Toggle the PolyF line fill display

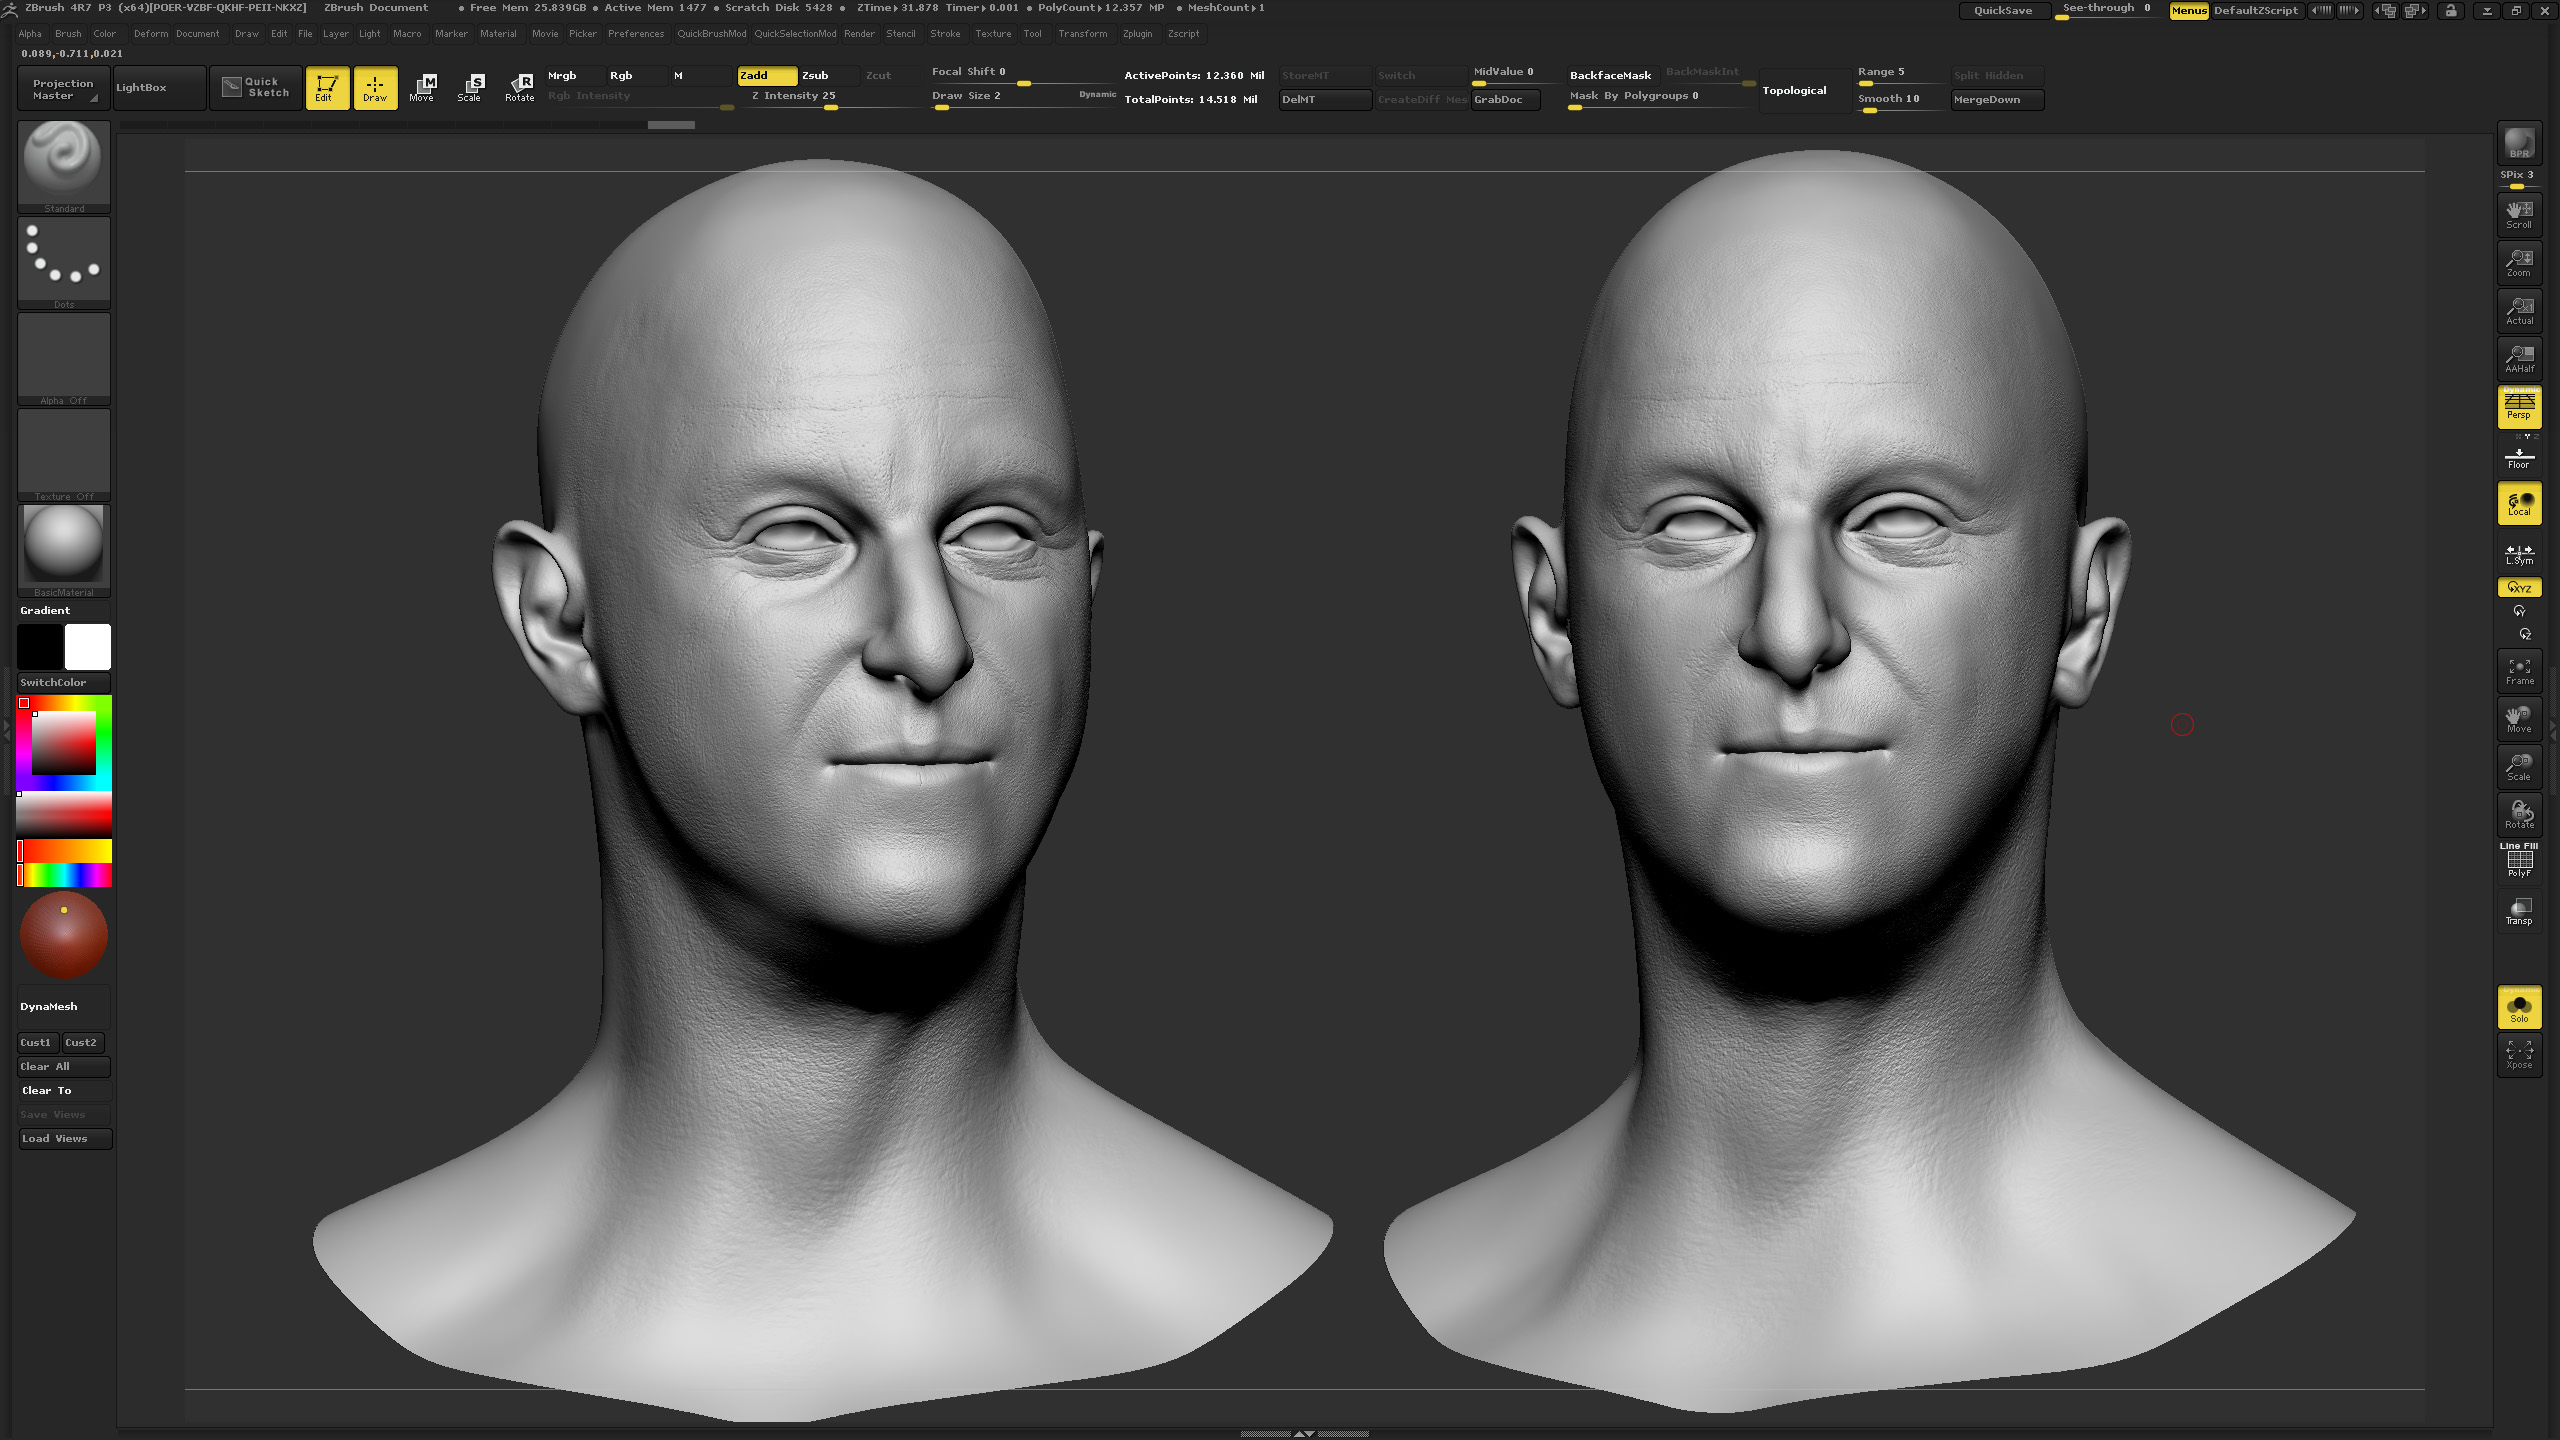point(2519,861)
